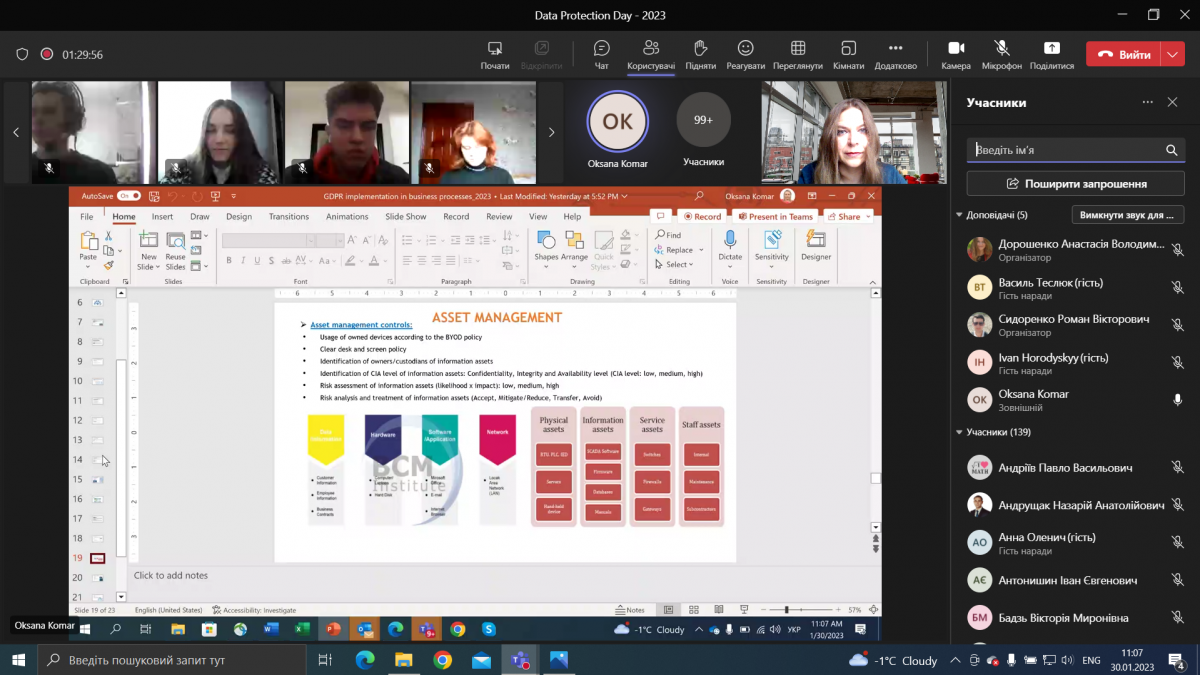Click muted mic icon beside Андріїв Павло Васильович
The image size is (1200, 675).
click(1177, 468)
